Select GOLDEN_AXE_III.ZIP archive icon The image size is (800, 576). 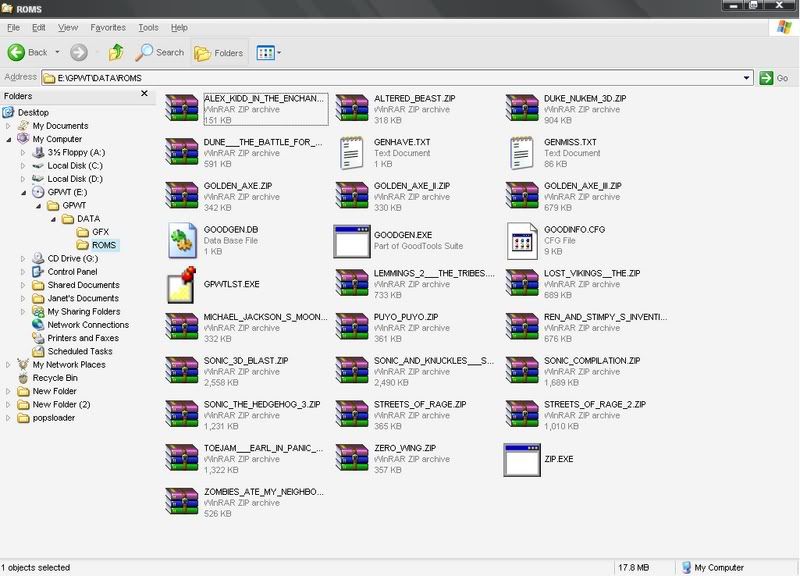[x=522, y=195]
